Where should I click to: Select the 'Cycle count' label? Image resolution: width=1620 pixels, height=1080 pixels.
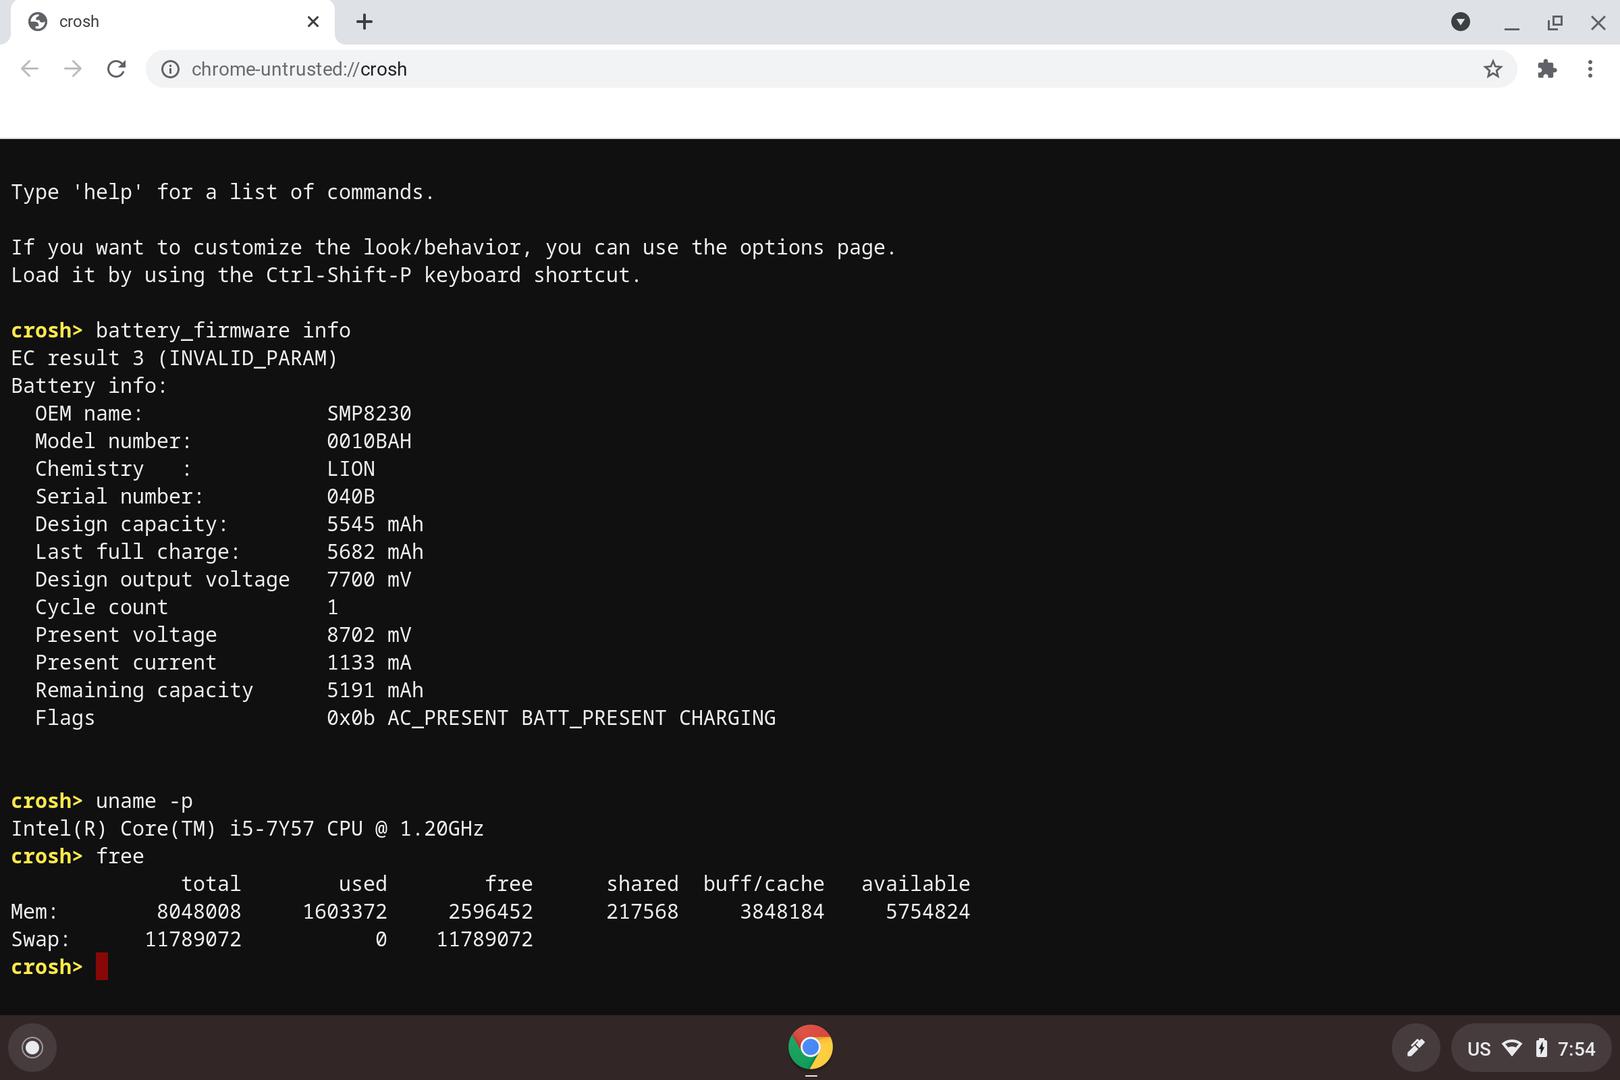(101, 607)
